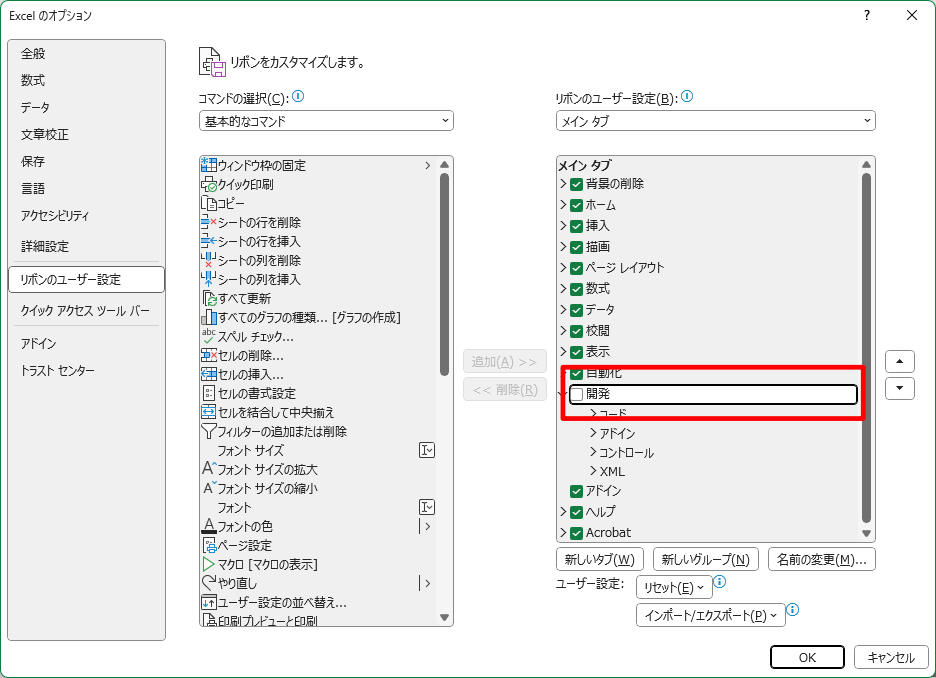Screen dimensions: 936x678
Task: Click the info icon beside コマンドの選択
Action: pos(298,97)
